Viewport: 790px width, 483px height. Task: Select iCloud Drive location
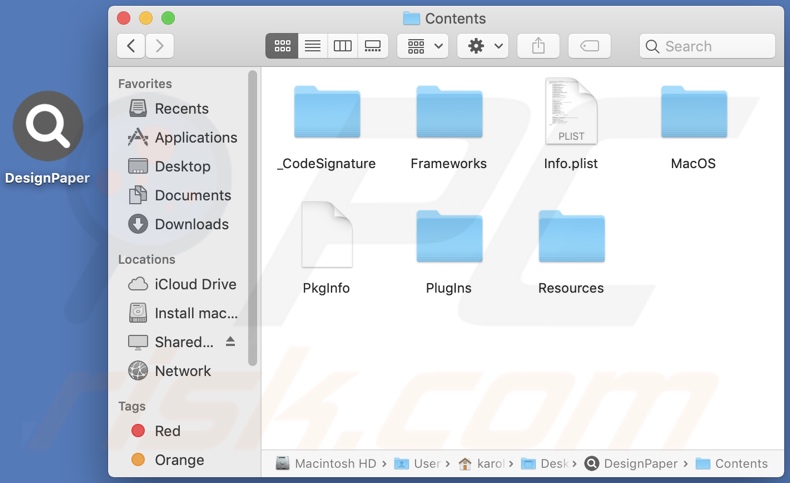tap(181, 284)
